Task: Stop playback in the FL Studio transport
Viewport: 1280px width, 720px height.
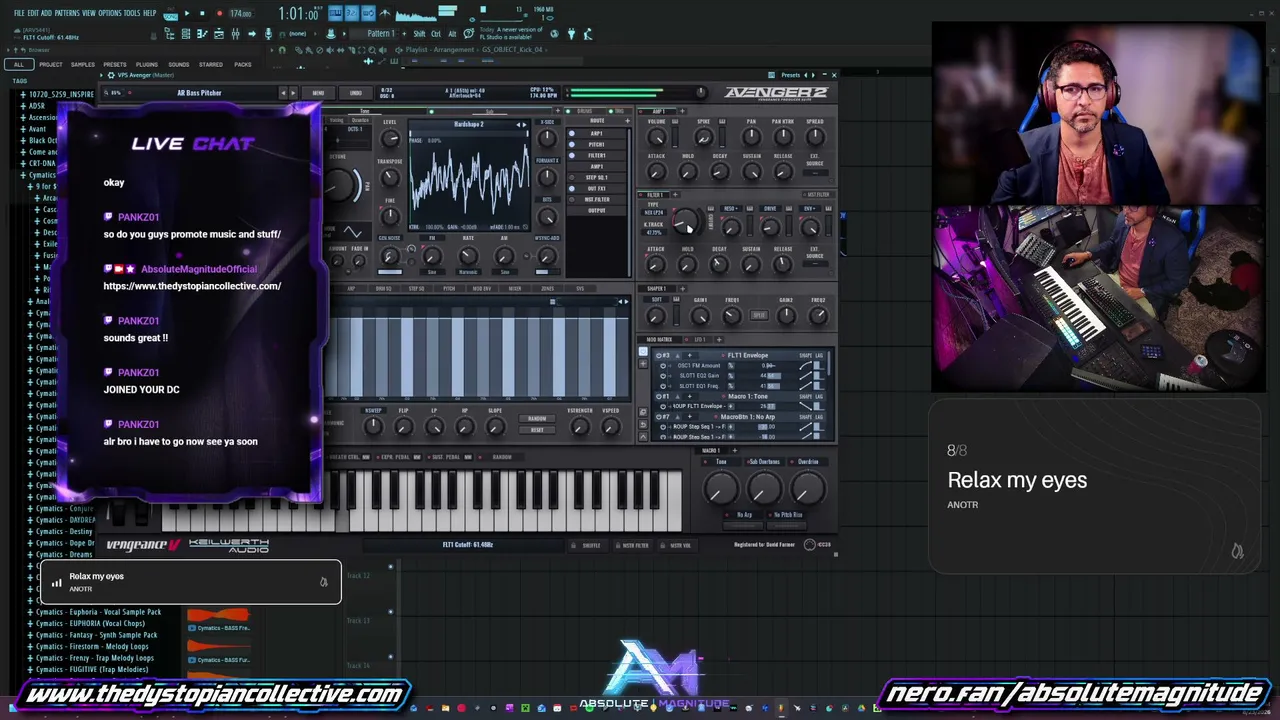Action: point(202,13)
